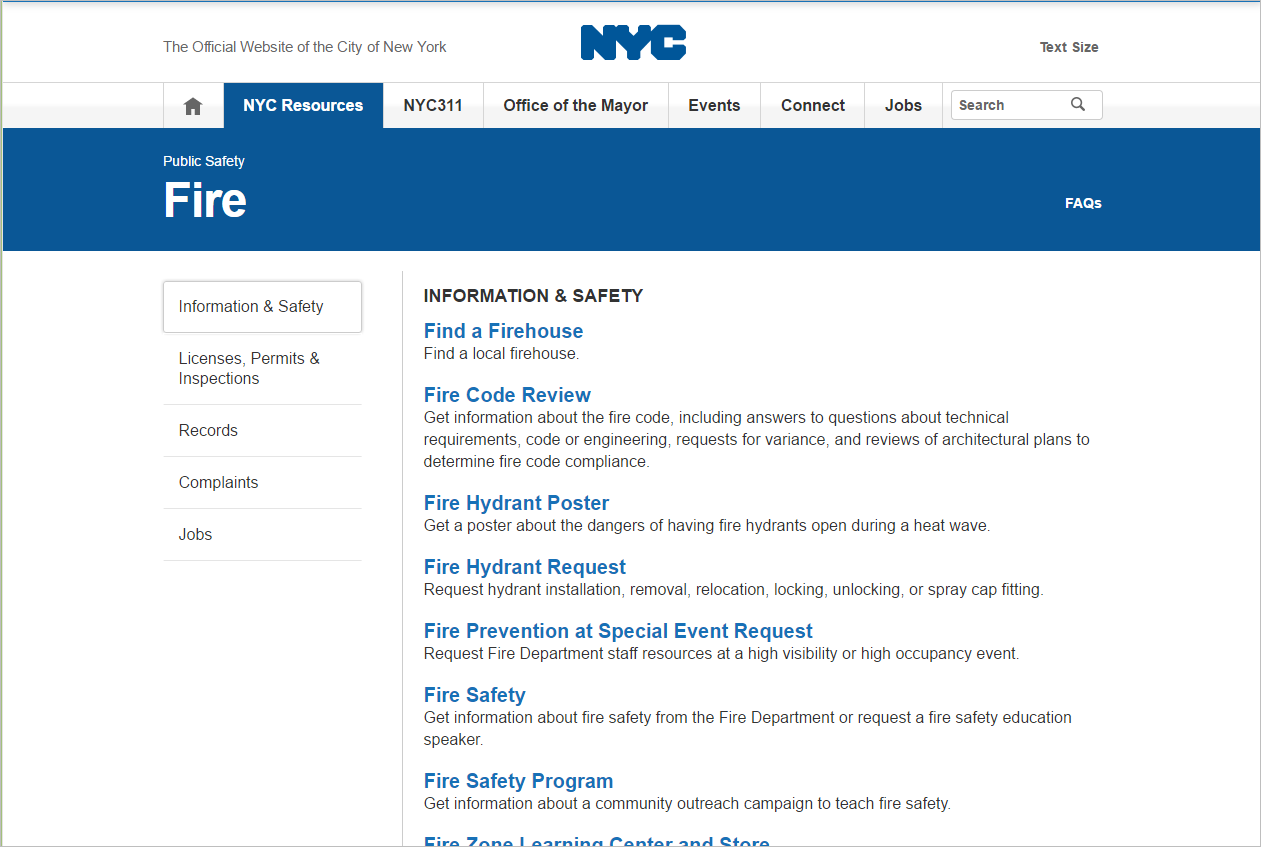Open the Fire Safety Program link

[x=518, y=781]
